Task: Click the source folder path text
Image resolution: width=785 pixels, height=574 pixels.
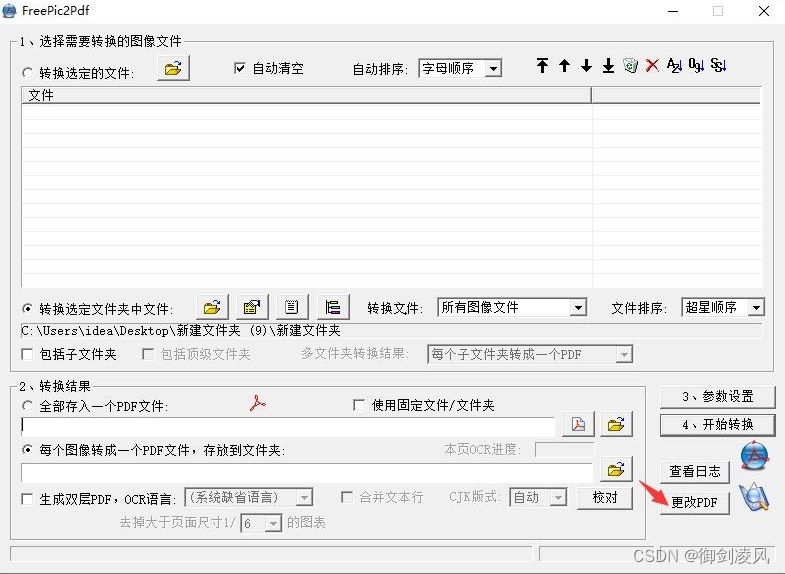Action: point(181,331)
